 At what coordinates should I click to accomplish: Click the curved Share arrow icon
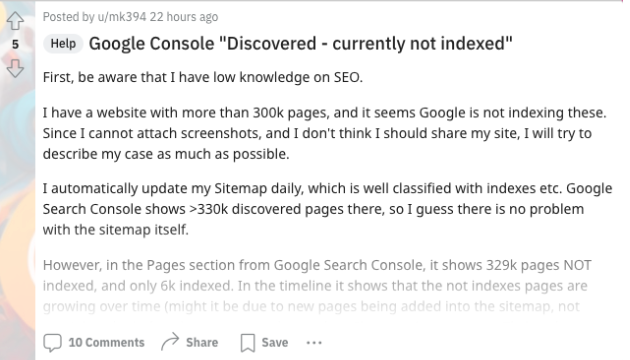click(x=170, y=342)
